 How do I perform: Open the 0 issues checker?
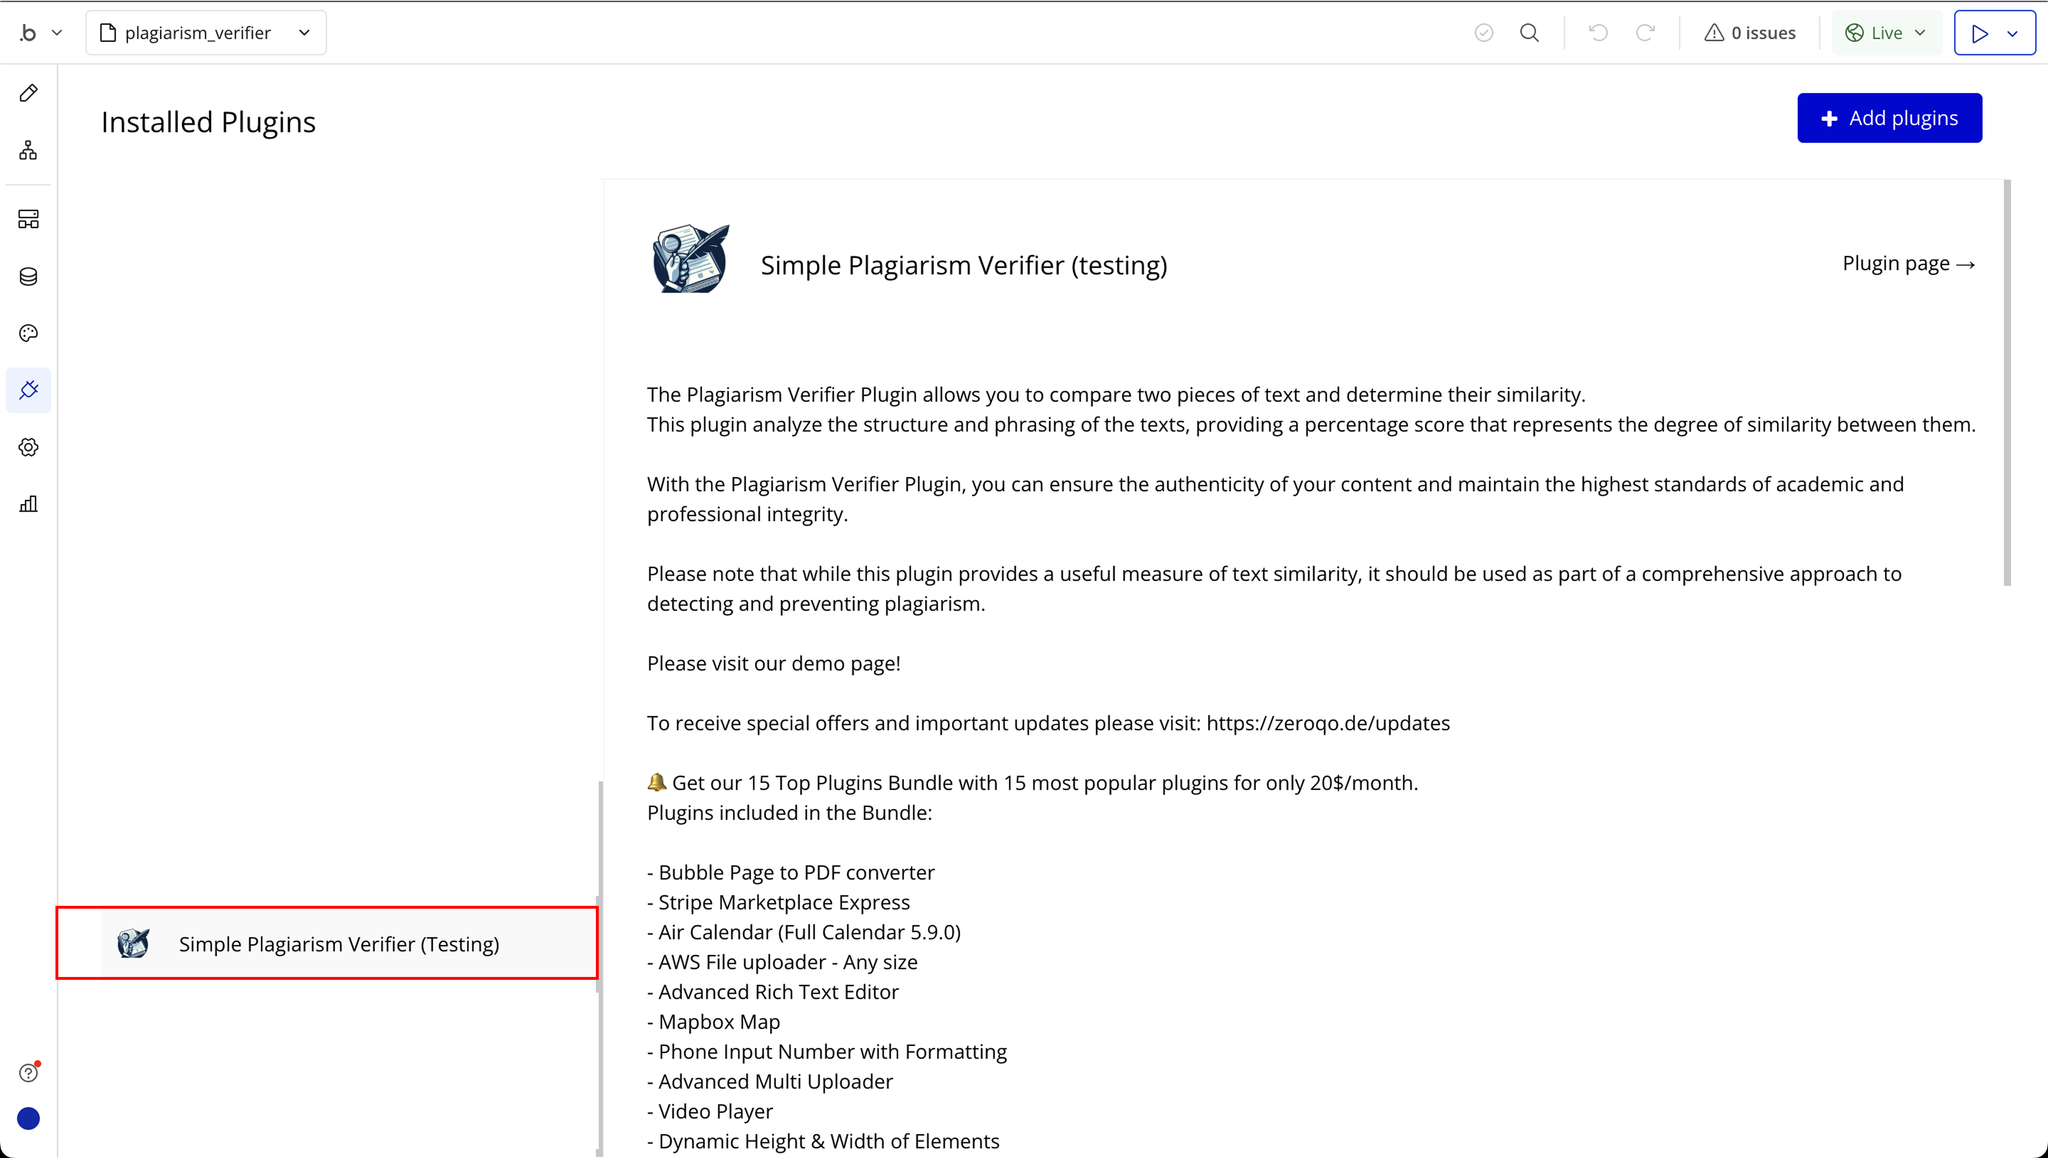1750,33
